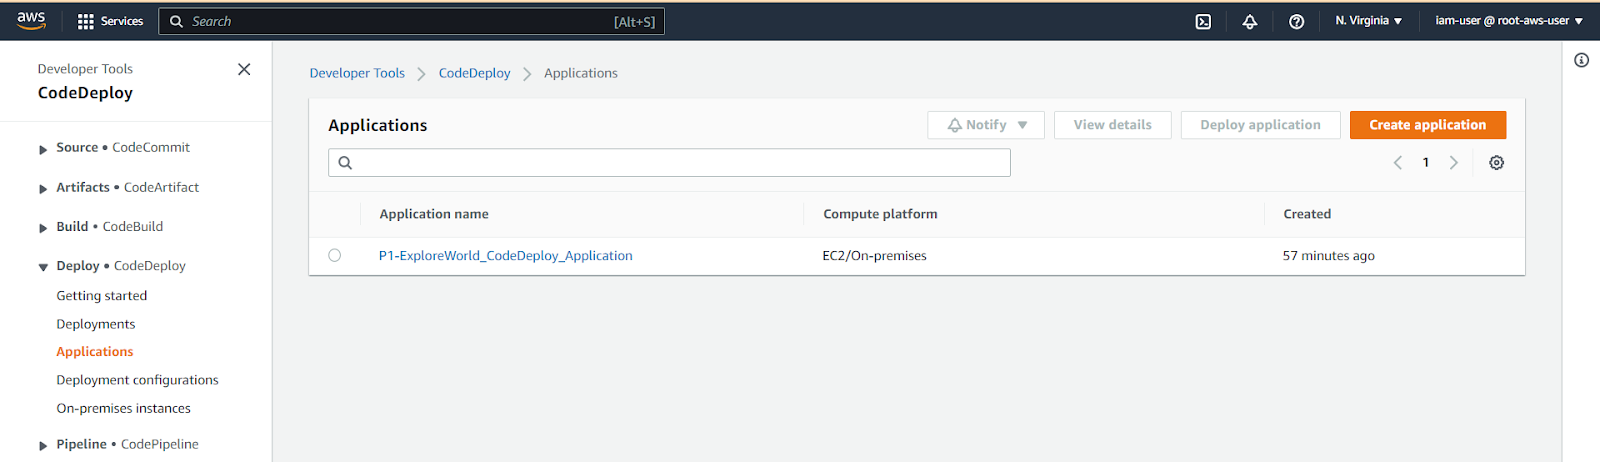This screenshot has height=462, width=1600.
Task: Go to previous page arrow
Action: point(1398,163)
